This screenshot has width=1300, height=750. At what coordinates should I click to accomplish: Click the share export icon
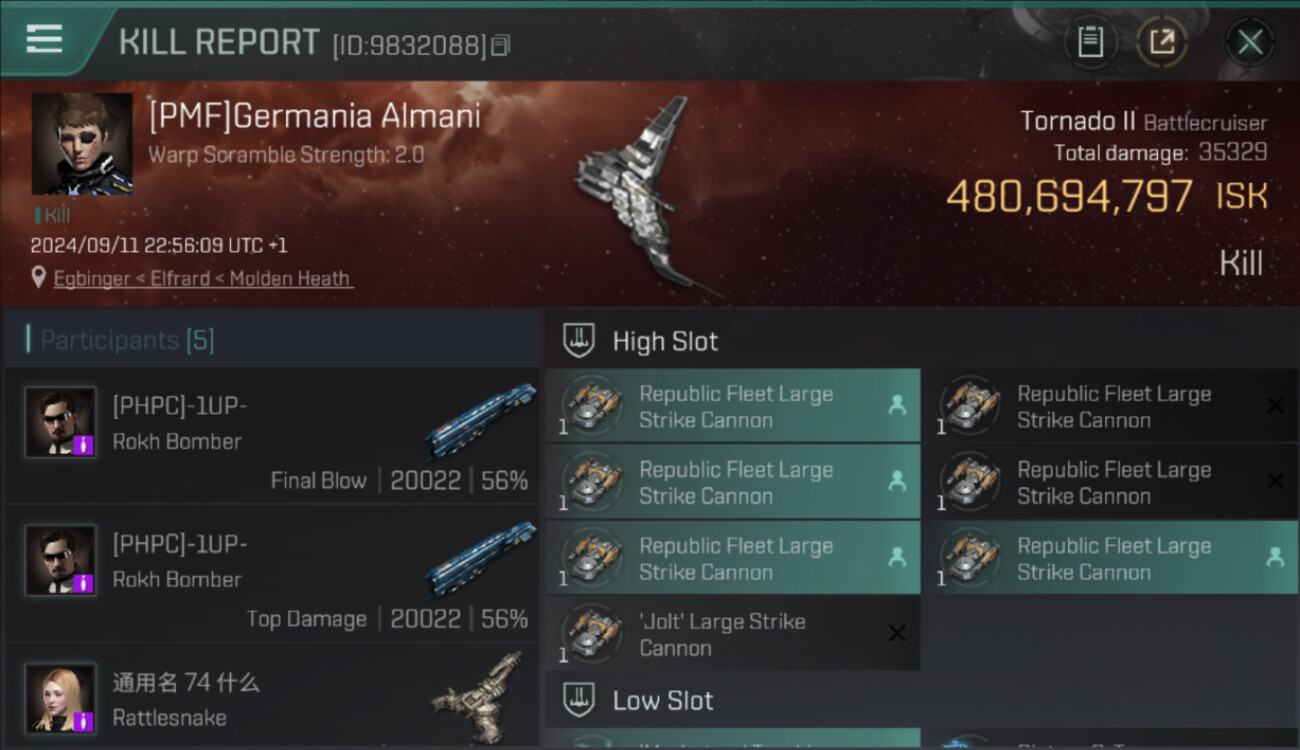point(1161,42)
